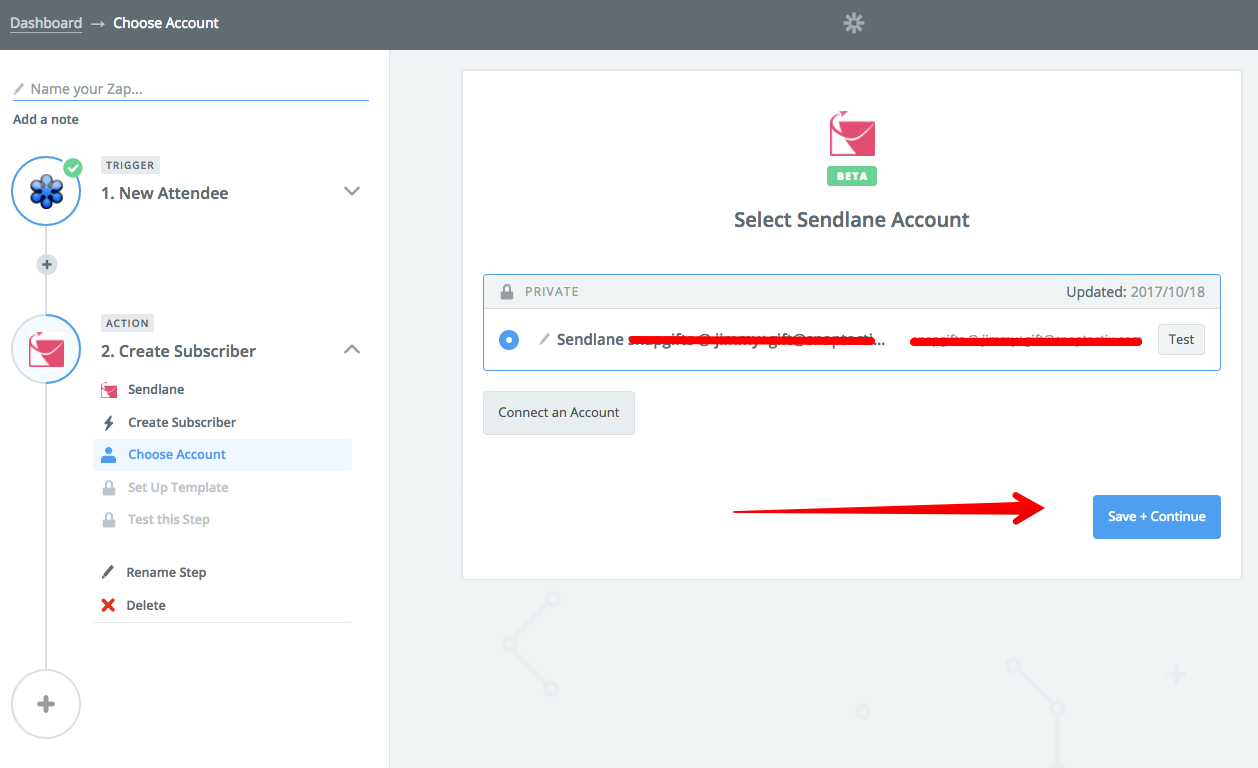Test the Sendlane account connection
Viewport: 1258px width, 768px height.
pyautogui.click(x=1181, y=339)
